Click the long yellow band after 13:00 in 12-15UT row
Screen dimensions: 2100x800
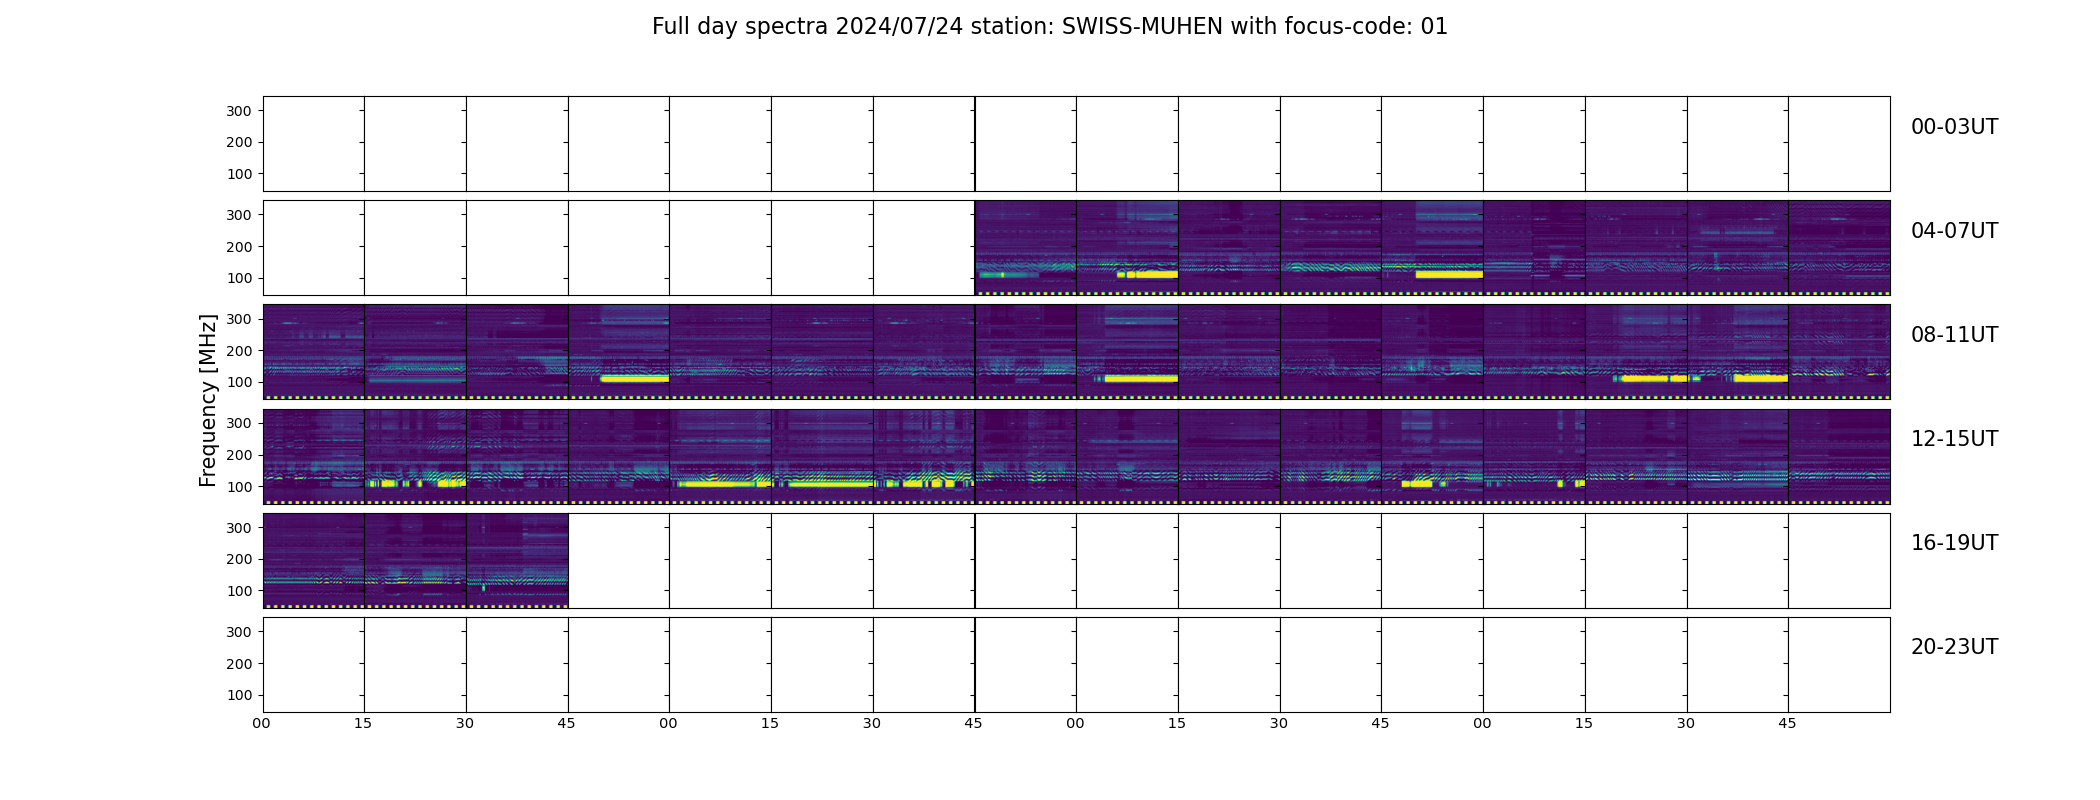click(723, 484)
